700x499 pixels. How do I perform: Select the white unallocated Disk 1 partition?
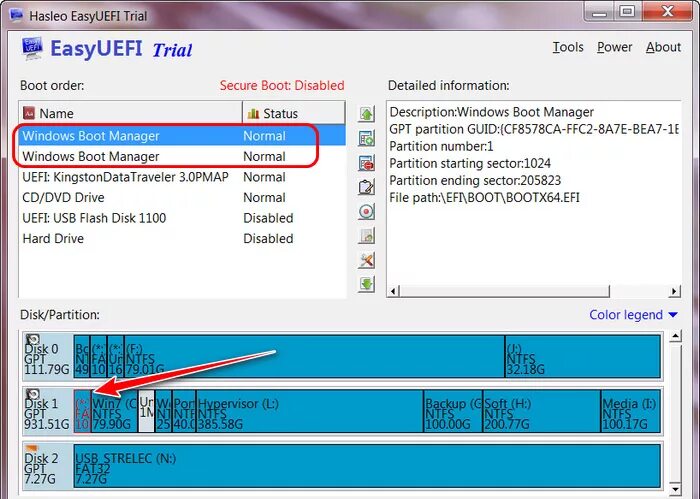tap(146, 411)
